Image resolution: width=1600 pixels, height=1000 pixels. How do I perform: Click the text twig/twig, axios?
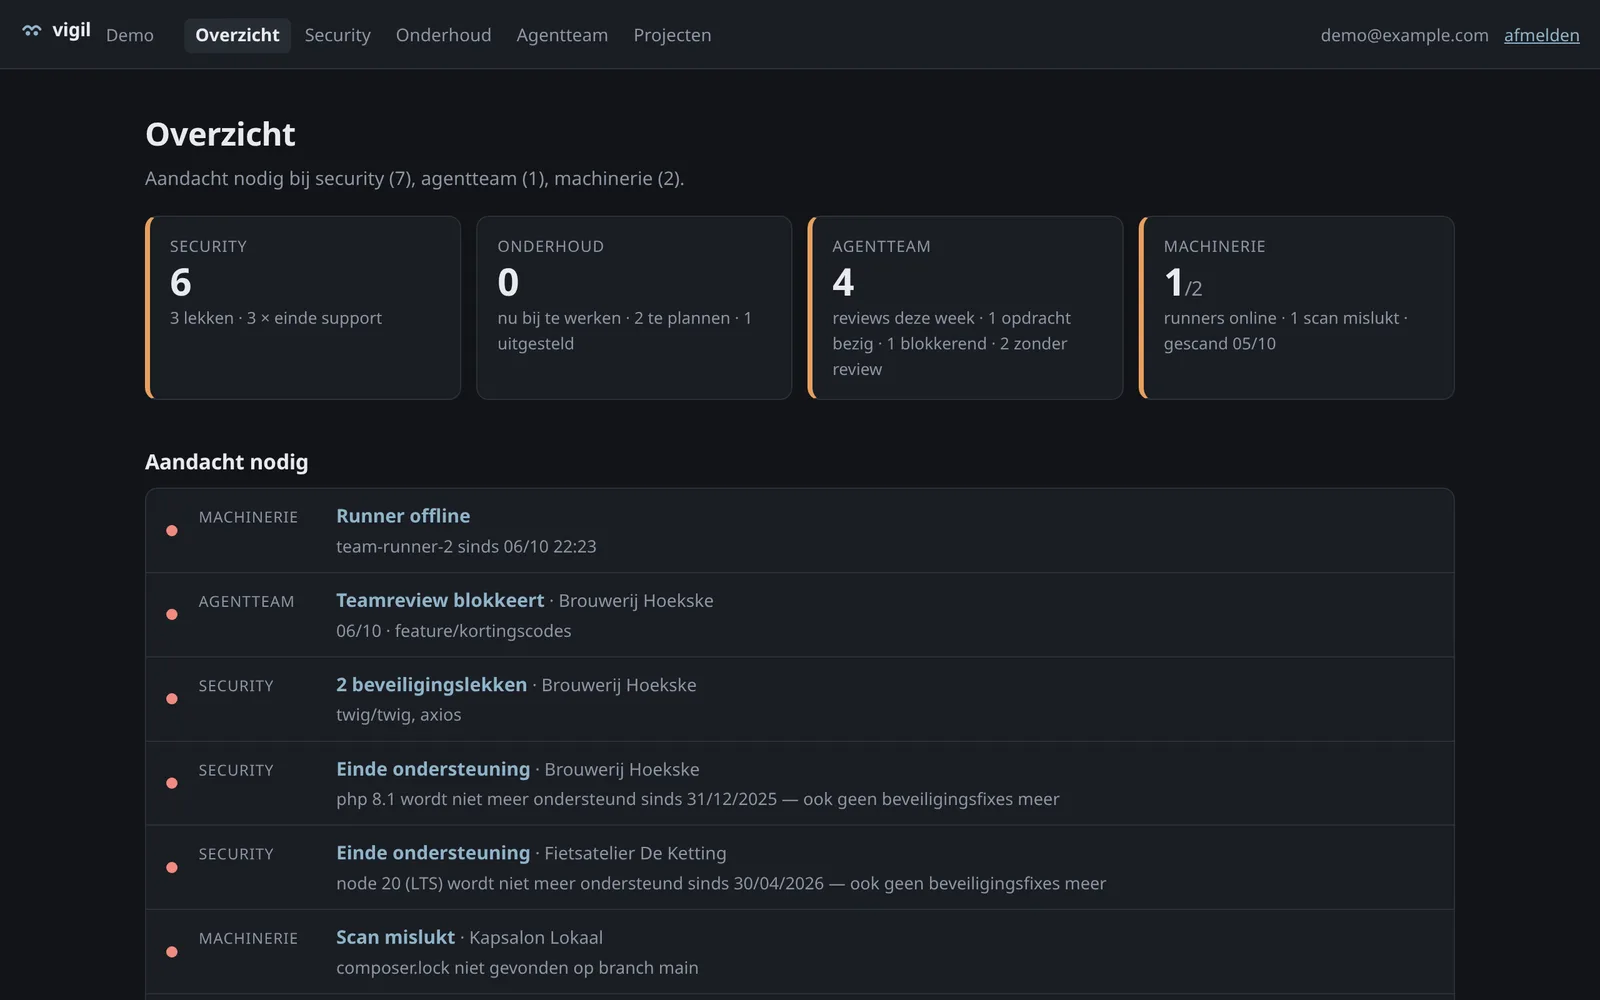399,715
